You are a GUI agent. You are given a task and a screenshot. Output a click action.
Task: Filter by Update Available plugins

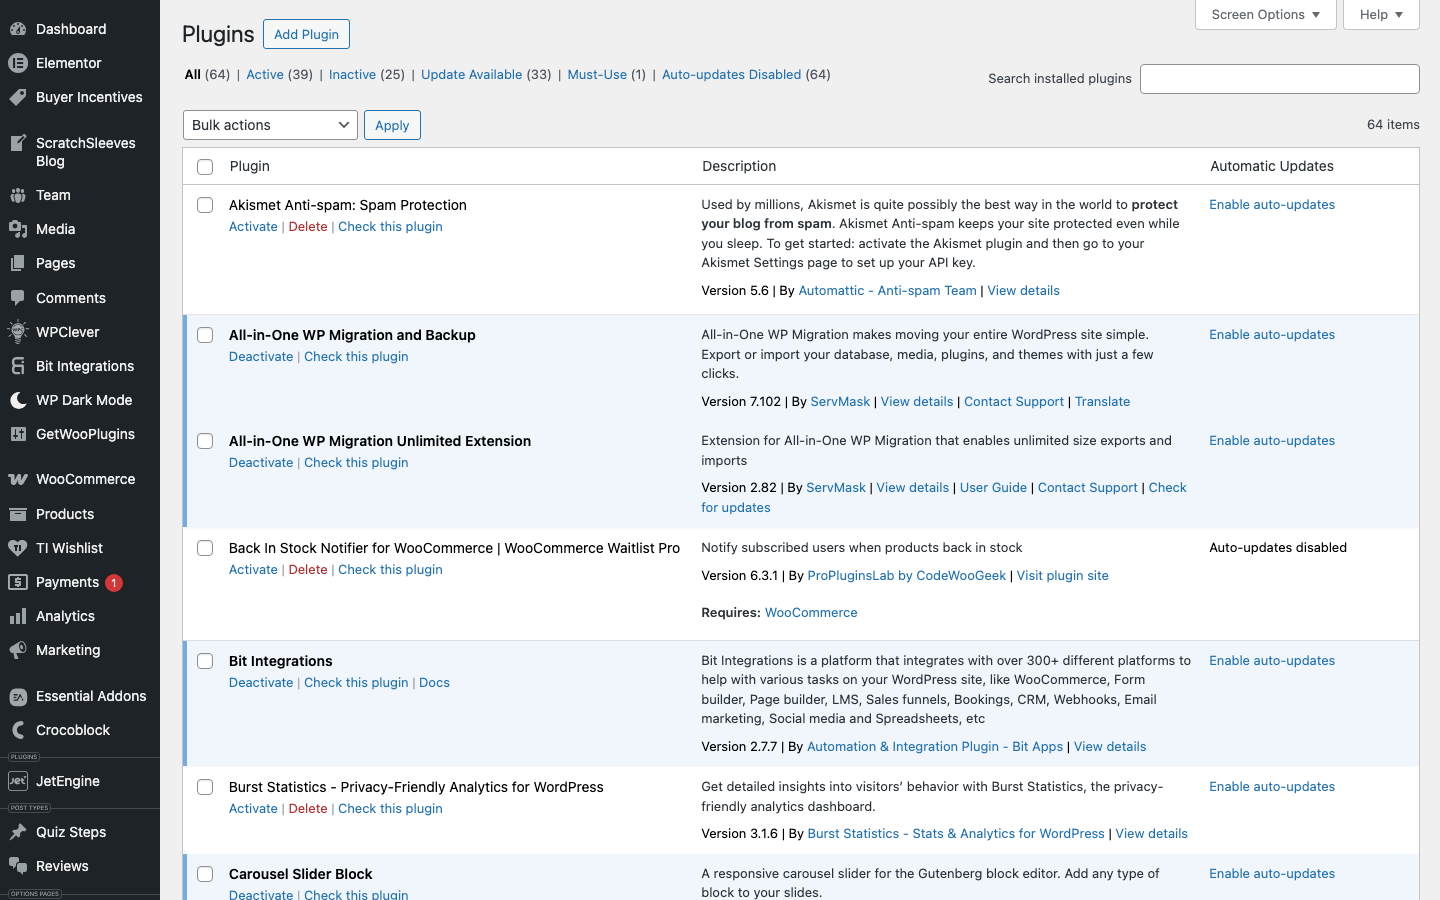471,74
